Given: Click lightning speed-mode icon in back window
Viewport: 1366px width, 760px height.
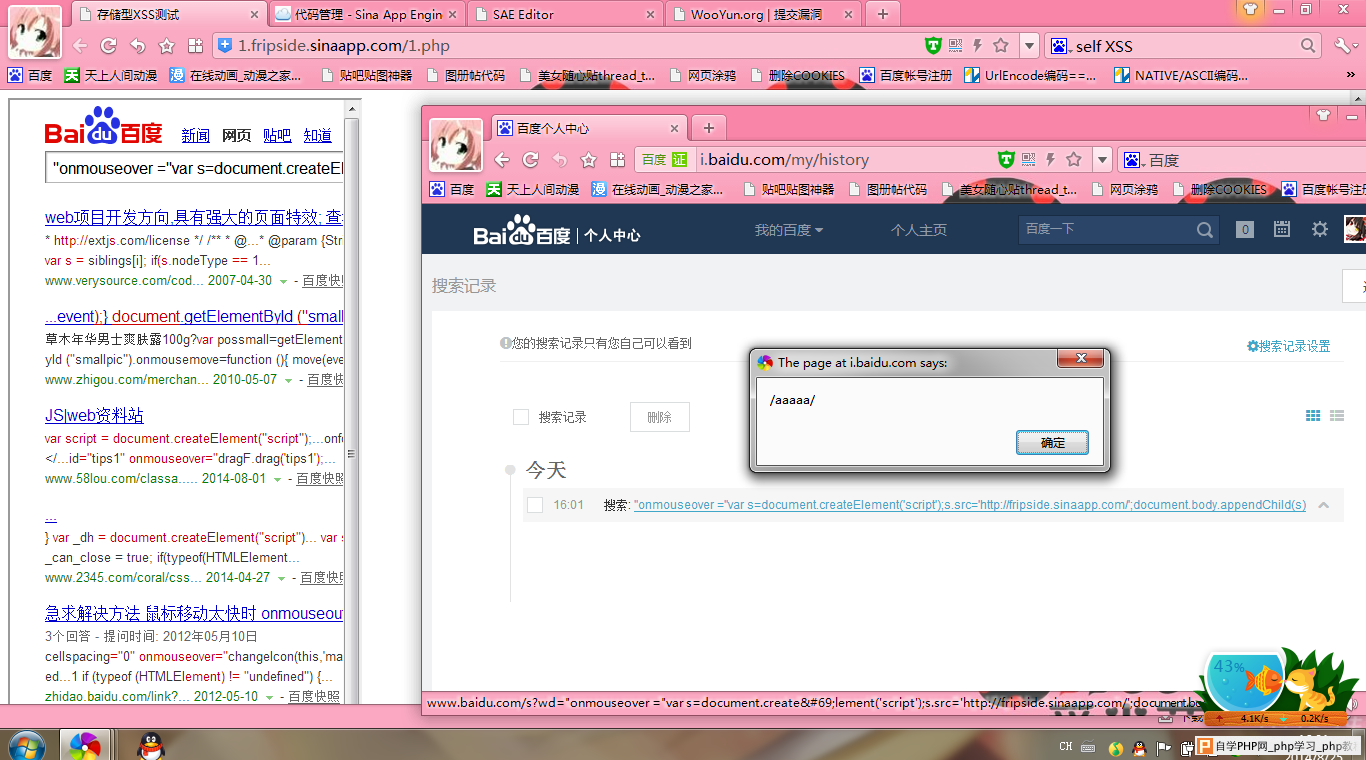Looking at the screenshot, I should pyautogui.click(x=978, y=45).
